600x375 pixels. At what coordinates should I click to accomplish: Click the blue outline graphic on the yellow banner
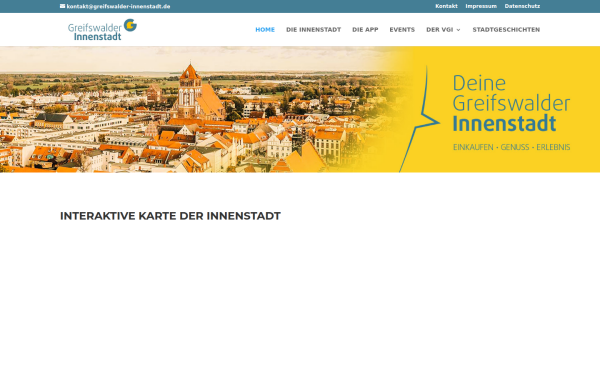pos(420,119)
